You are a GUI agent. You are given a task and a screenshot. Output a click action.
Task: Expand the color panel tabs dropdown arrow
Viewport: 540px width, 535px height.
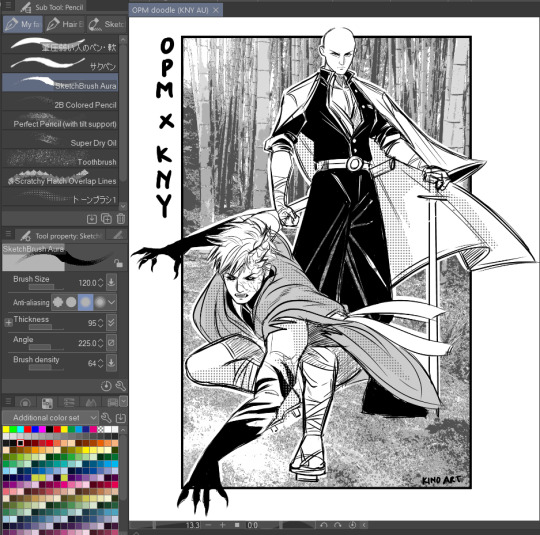coord(123,401)
